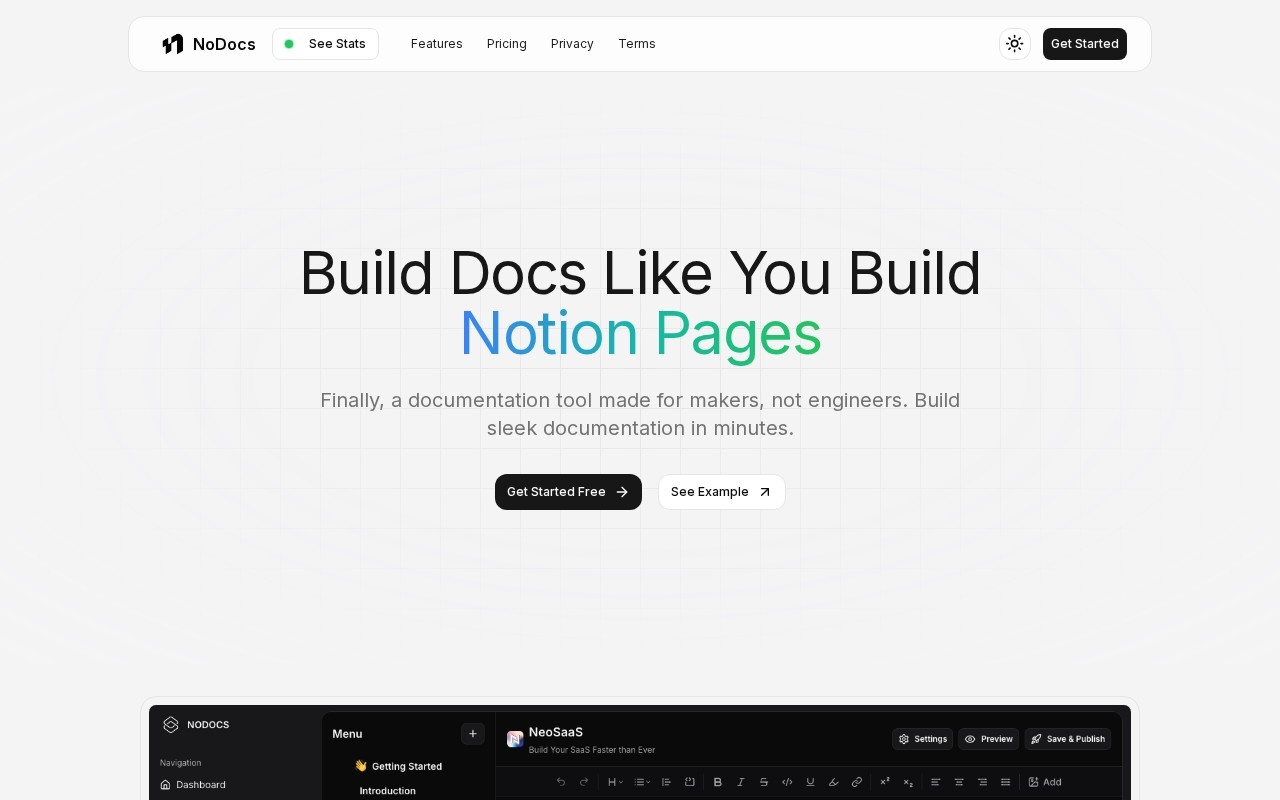Click the strikethrough icon
The image size is (1280, 800).
pos(764,782)
